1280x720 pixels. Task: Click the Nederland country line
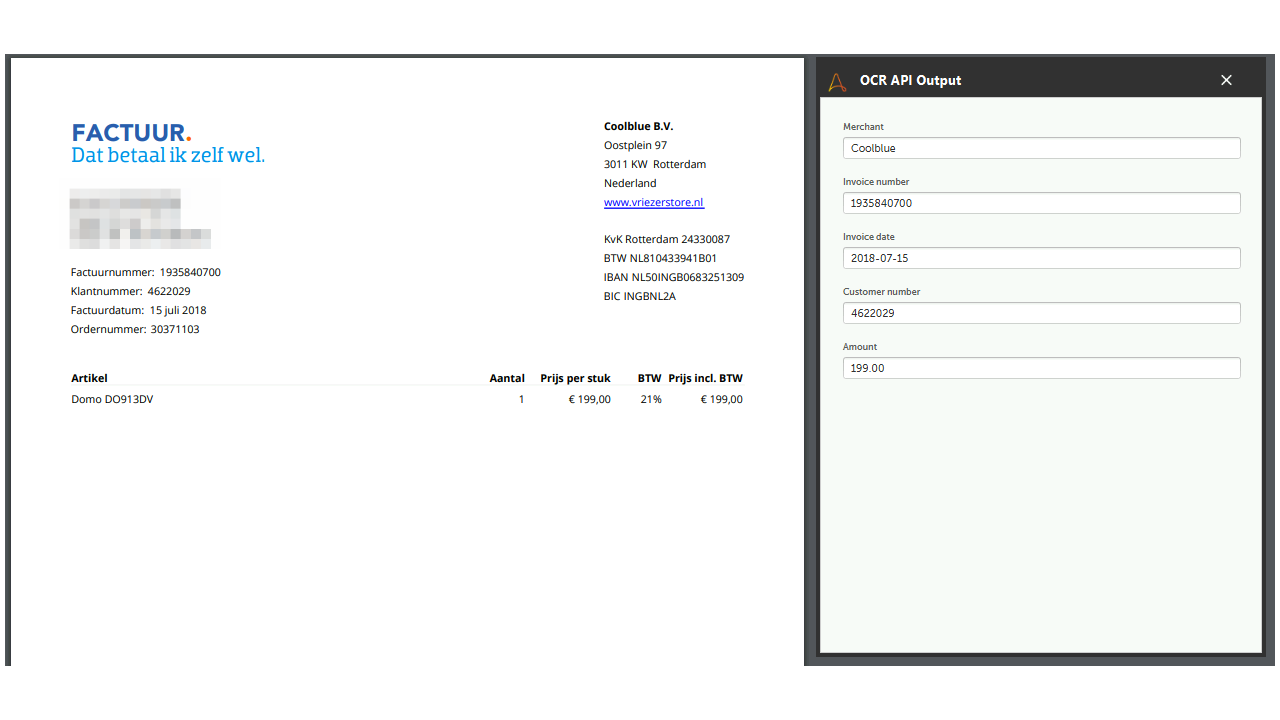tap(630, 183)
